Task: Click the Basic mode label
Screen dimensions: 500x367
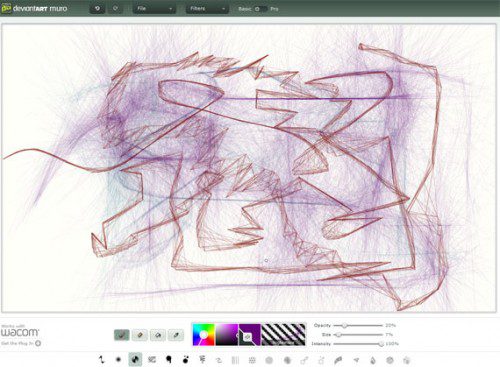Action: tap(245, 9)
